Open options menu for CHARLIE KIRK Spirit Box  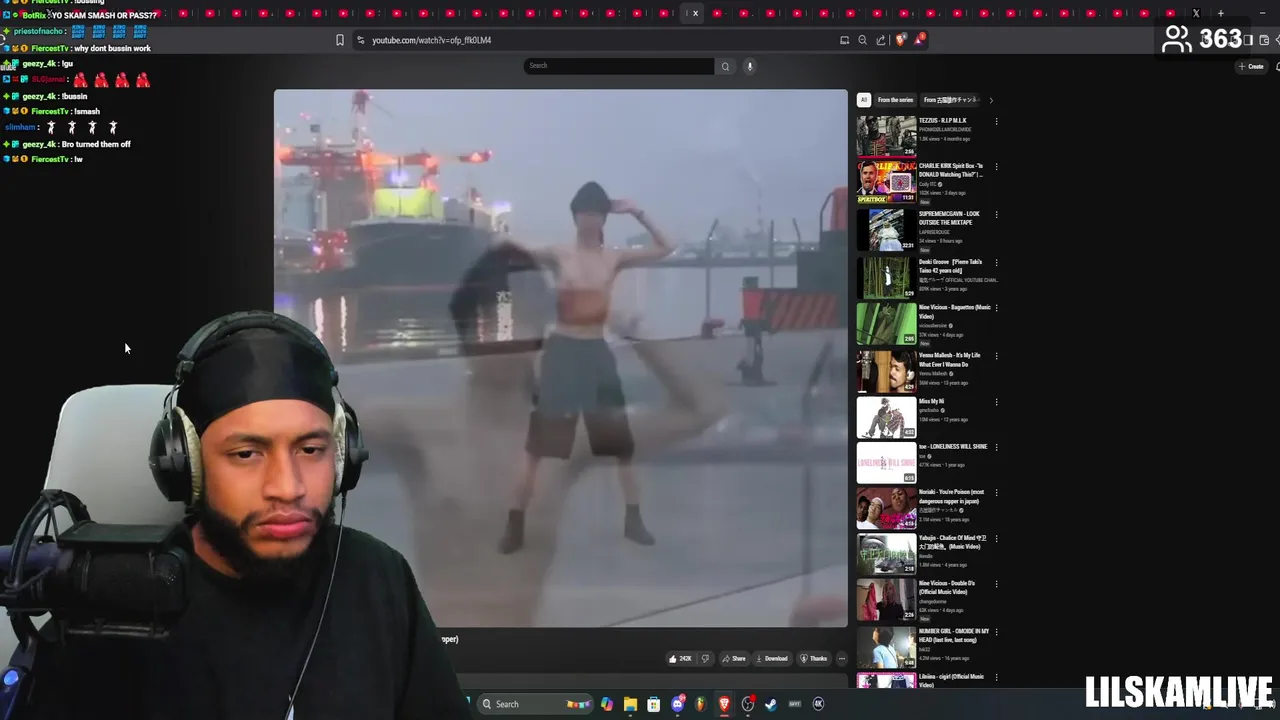coord(996,167)
